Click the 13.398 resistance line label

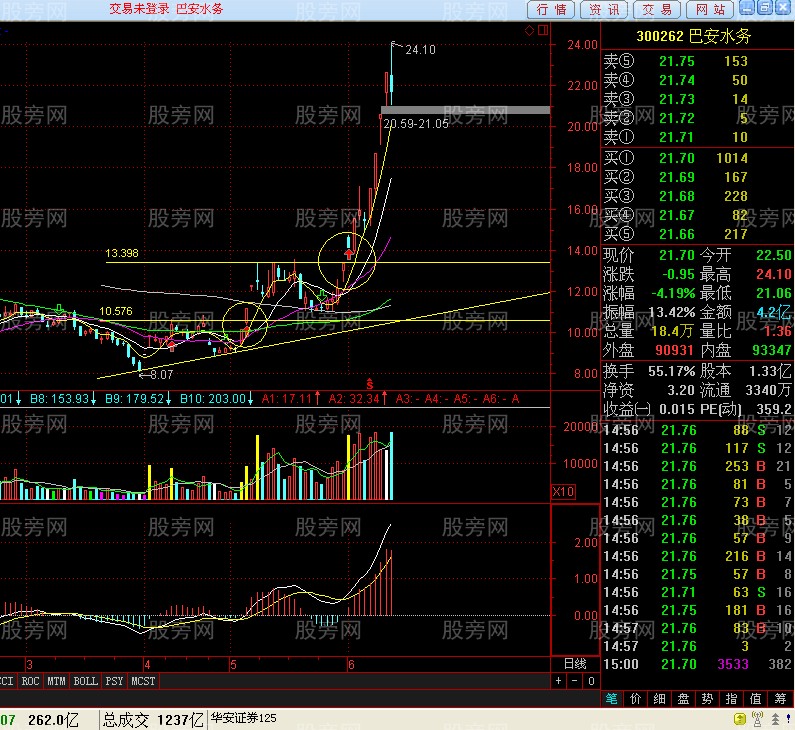(122, 253)
